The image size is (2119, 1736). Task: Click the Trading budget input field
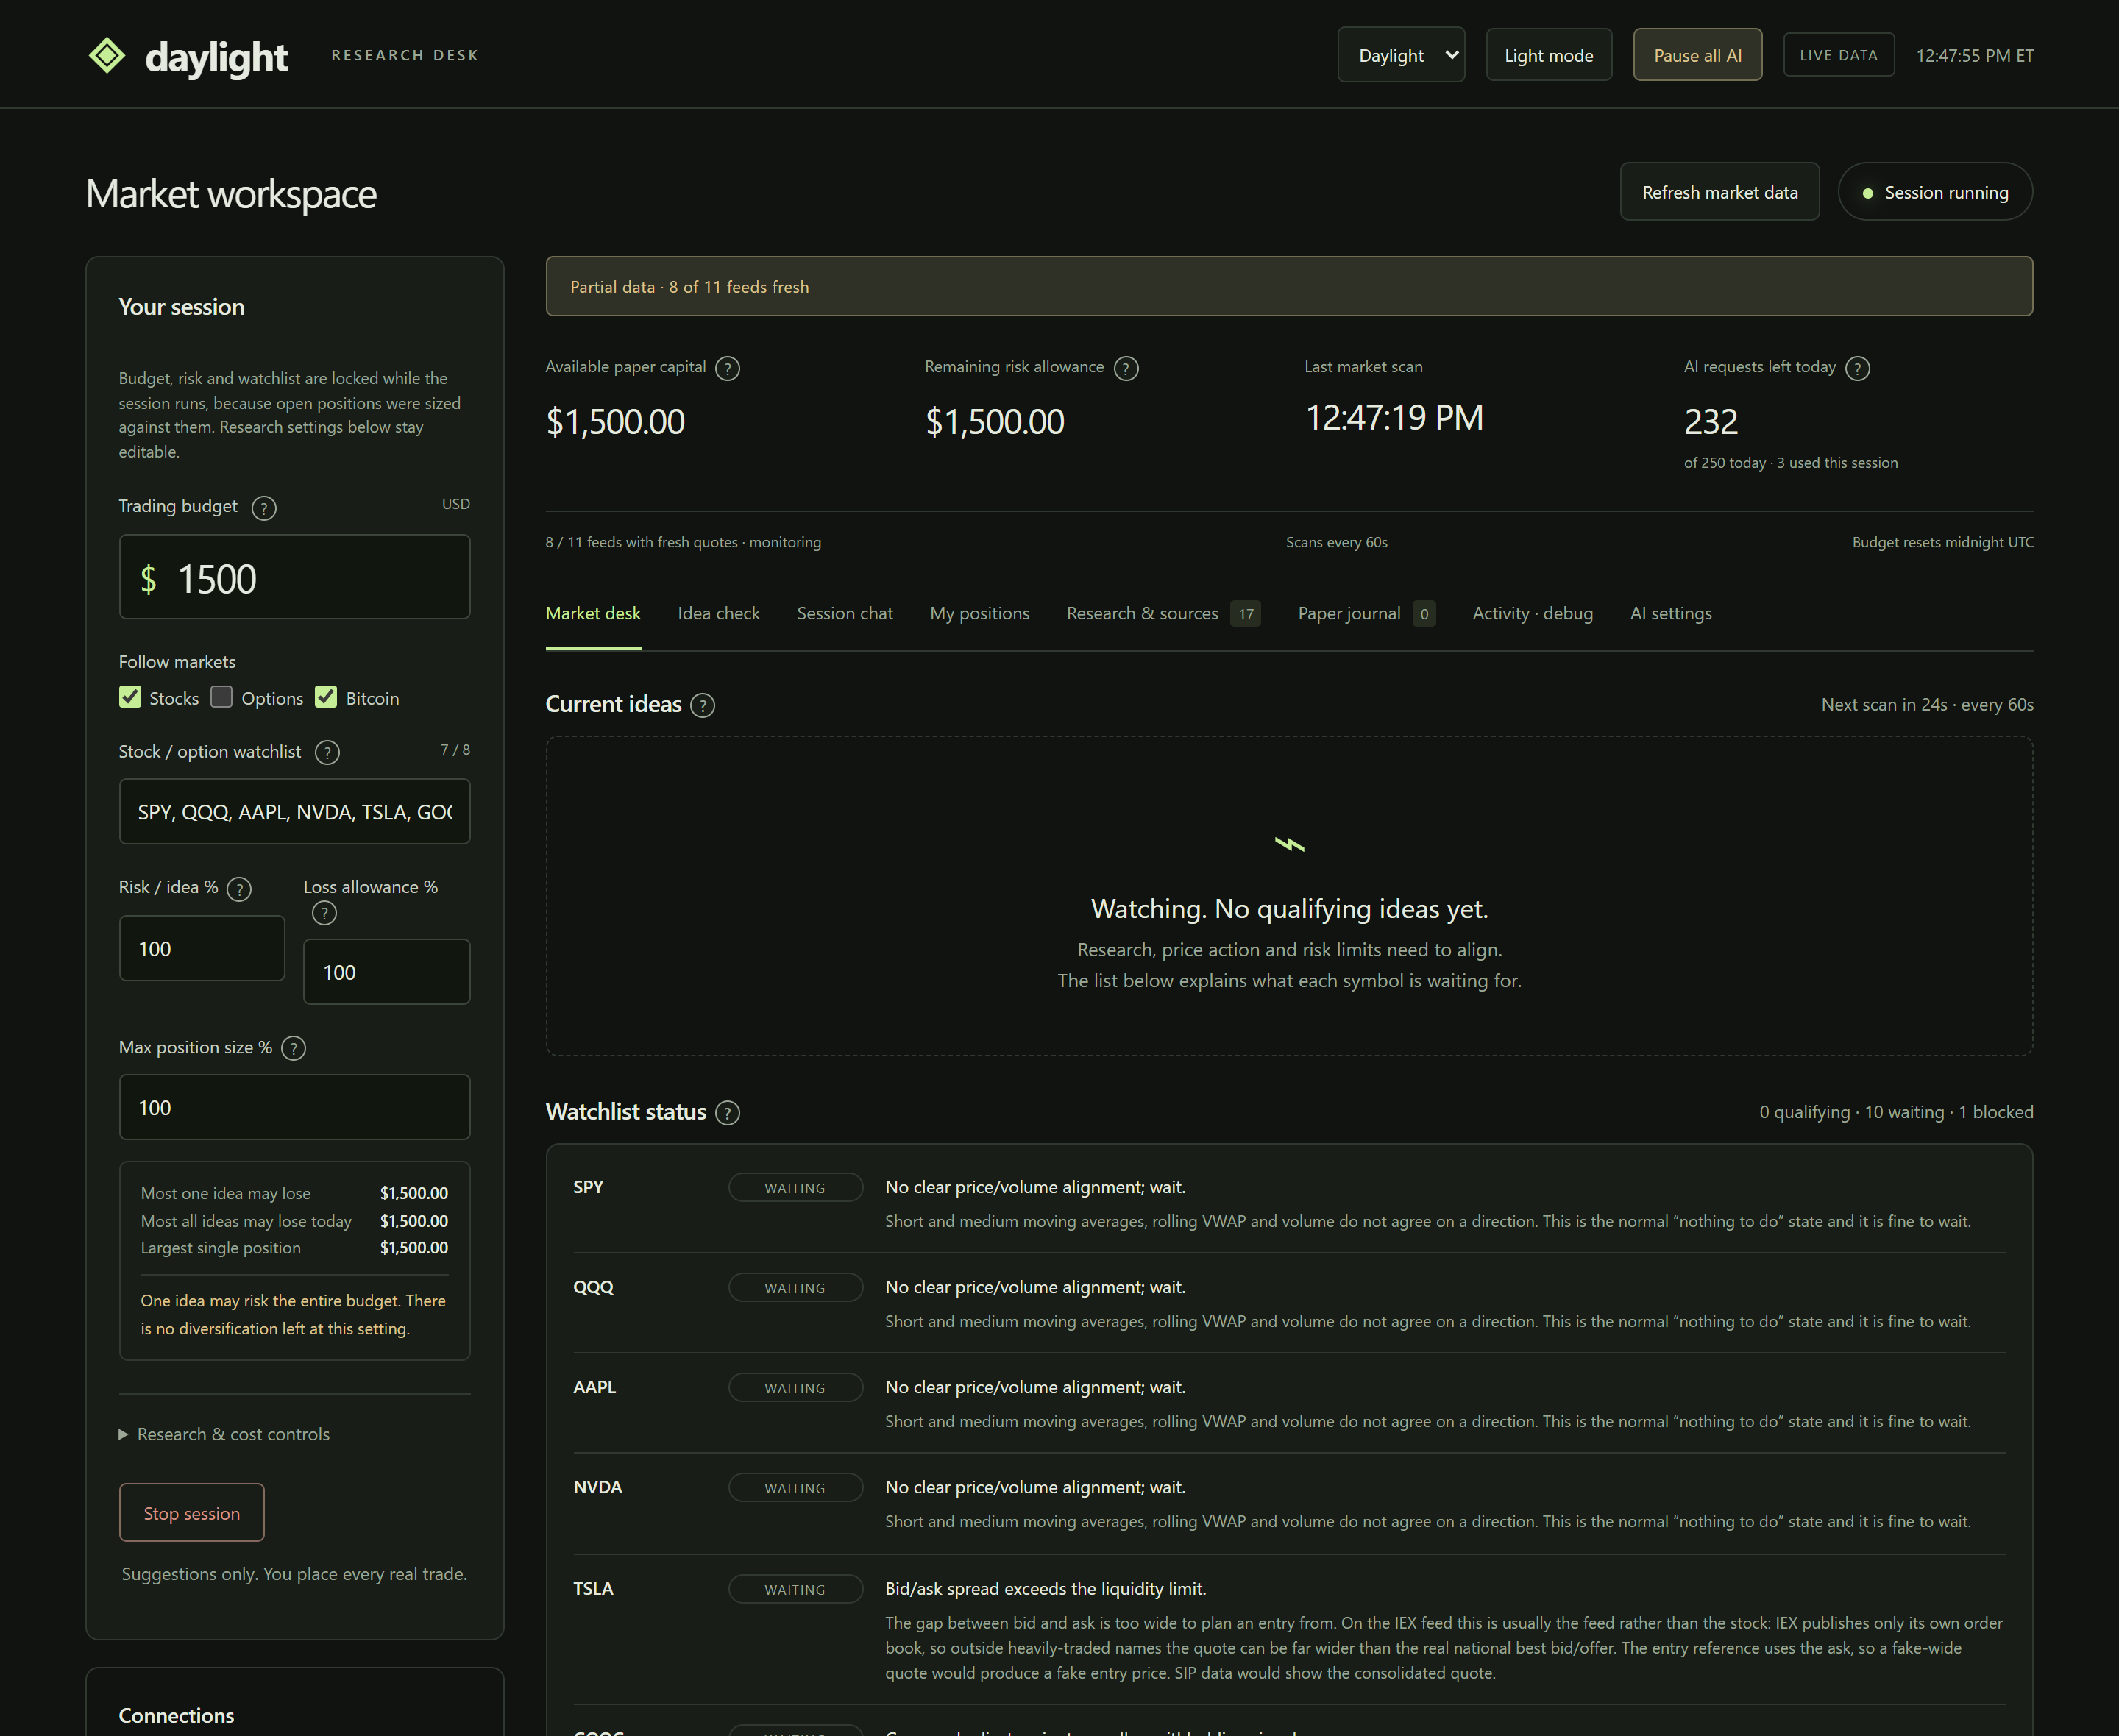(295, 577)
